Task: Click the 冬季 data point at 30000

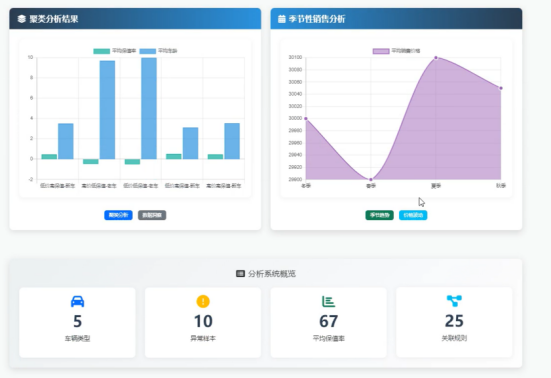Action: [306, 119]
